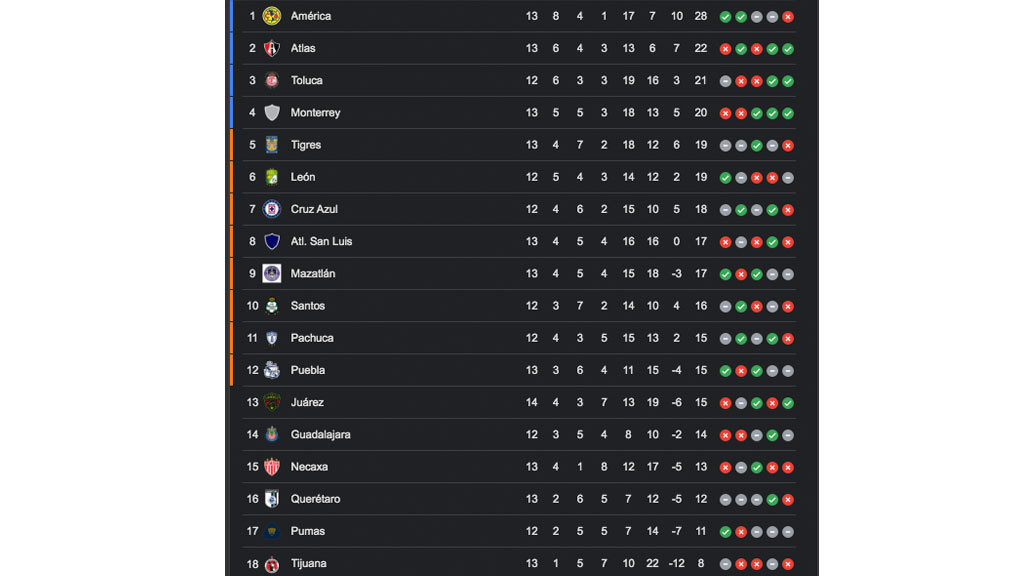This screenshot has width=1024, height=576.
Task: Open the Guadalajara team page
Action: pyautogui.click(x=321, y=435)
